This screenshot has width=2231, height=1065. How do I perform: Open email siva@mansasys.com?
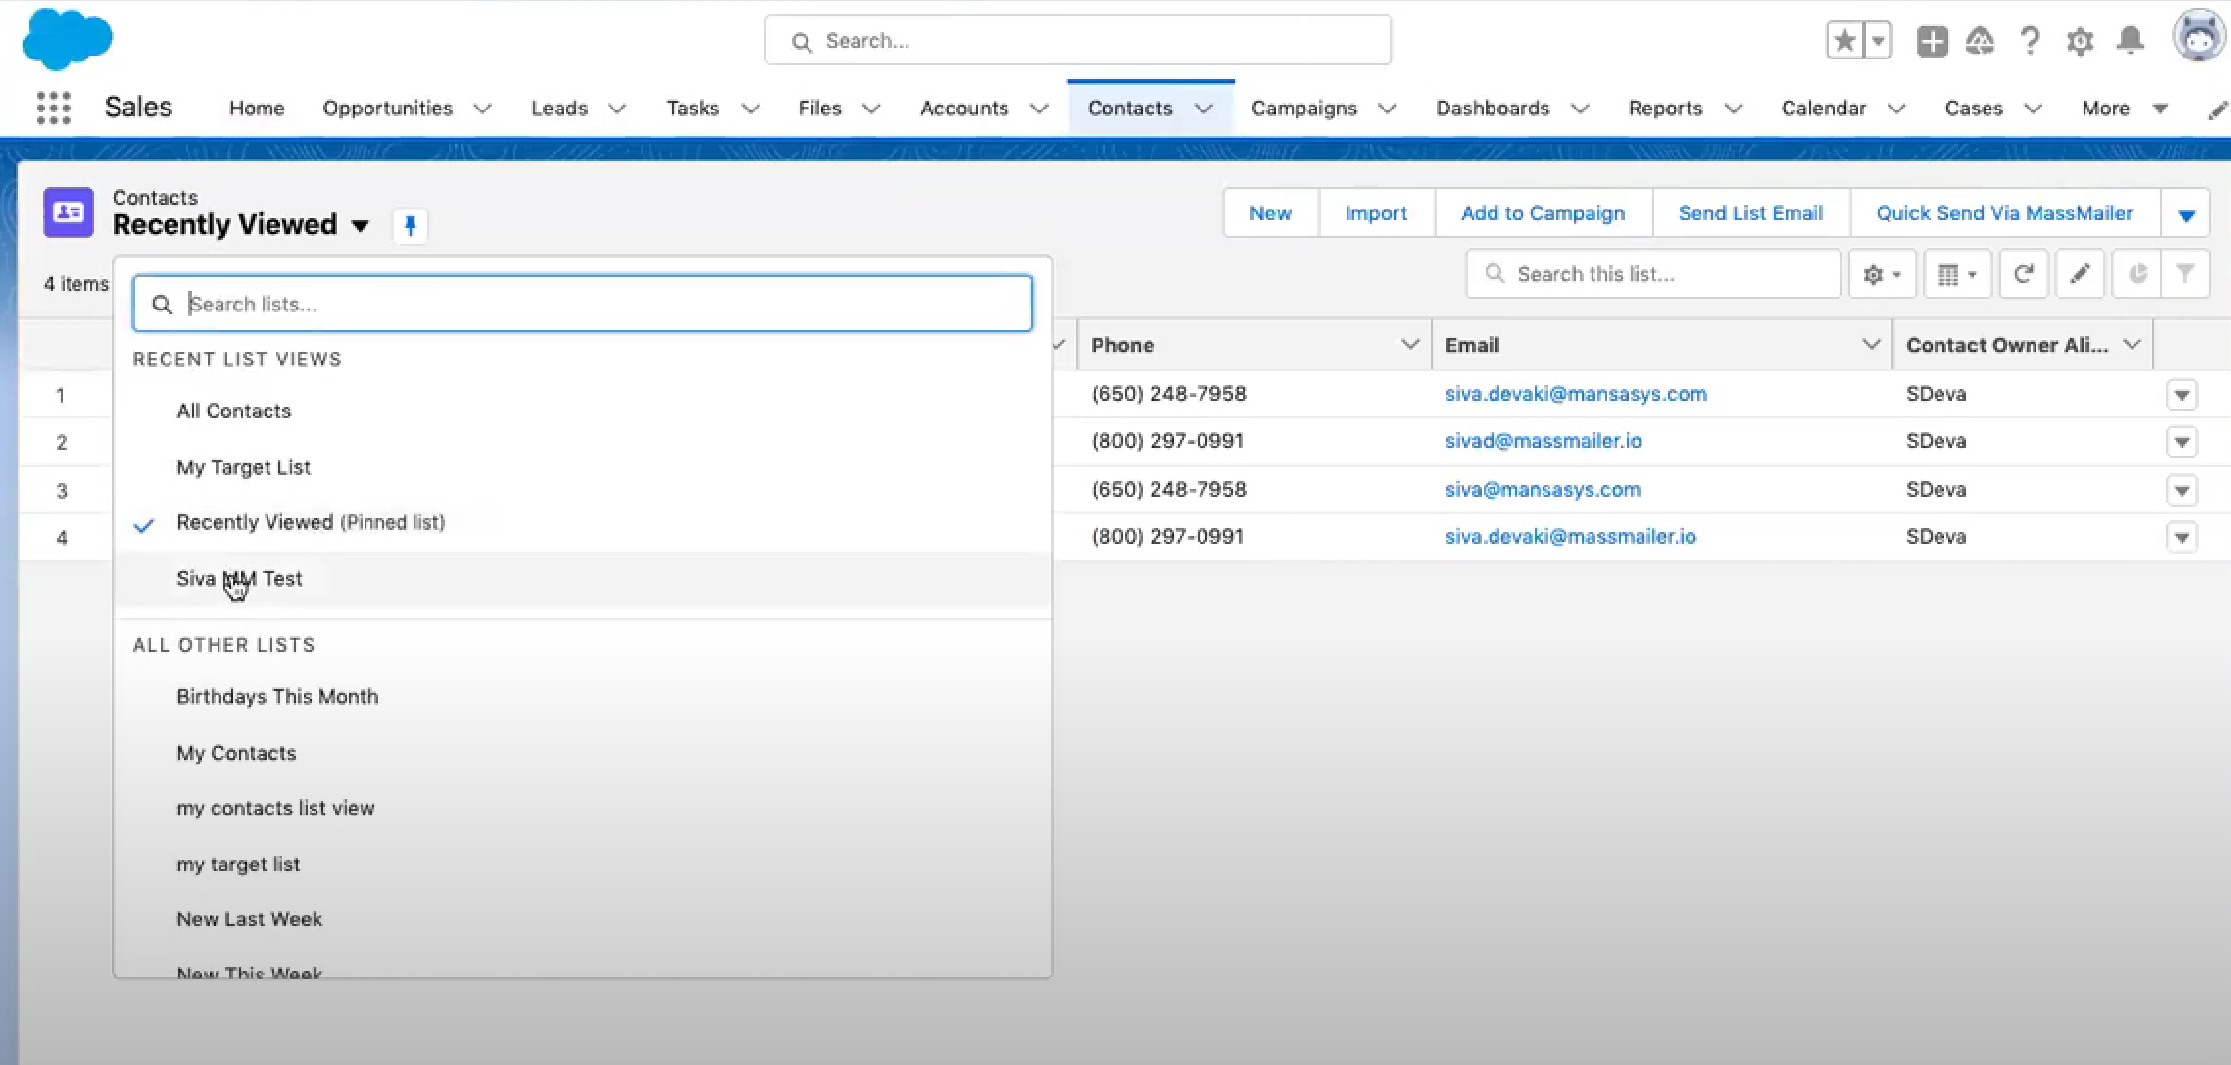click(x=1542, y=490)
